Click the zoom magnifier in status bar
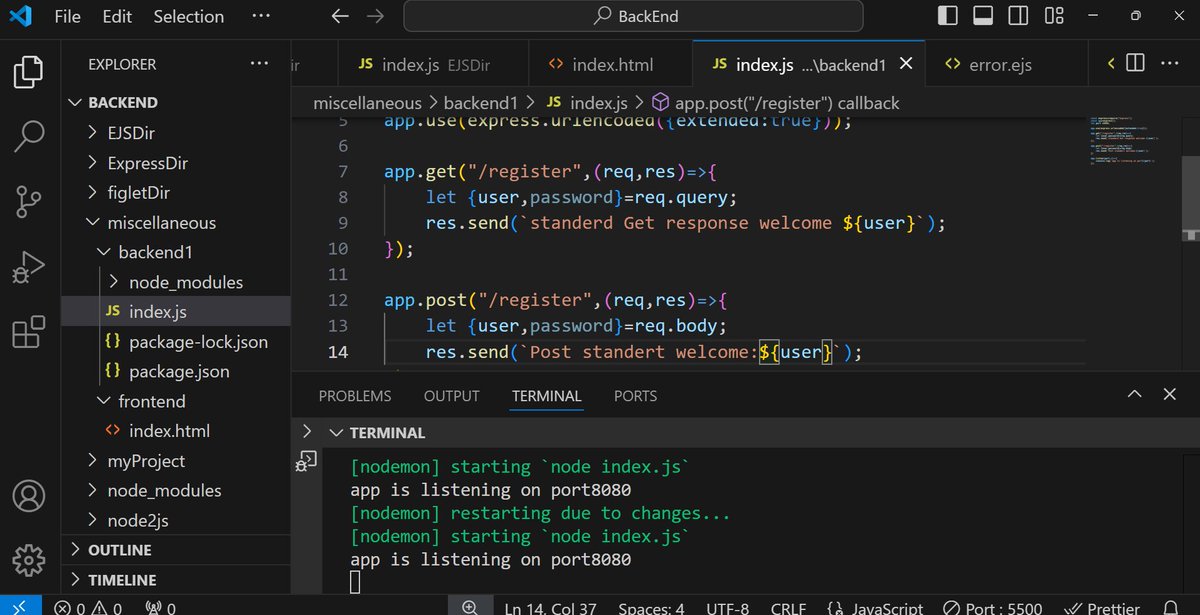 (x=469, y=607)
